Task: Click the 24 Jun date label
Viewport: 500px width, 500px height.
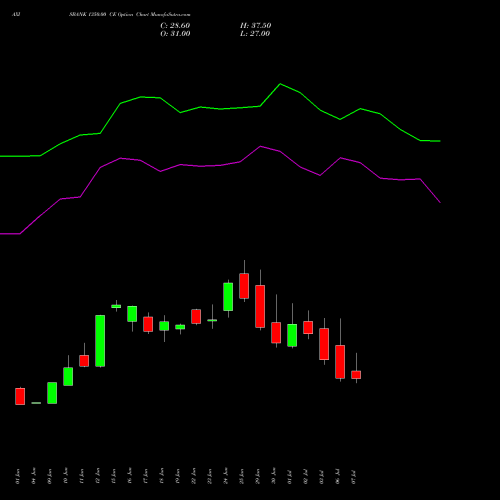Action: click(x=226, y=476)
